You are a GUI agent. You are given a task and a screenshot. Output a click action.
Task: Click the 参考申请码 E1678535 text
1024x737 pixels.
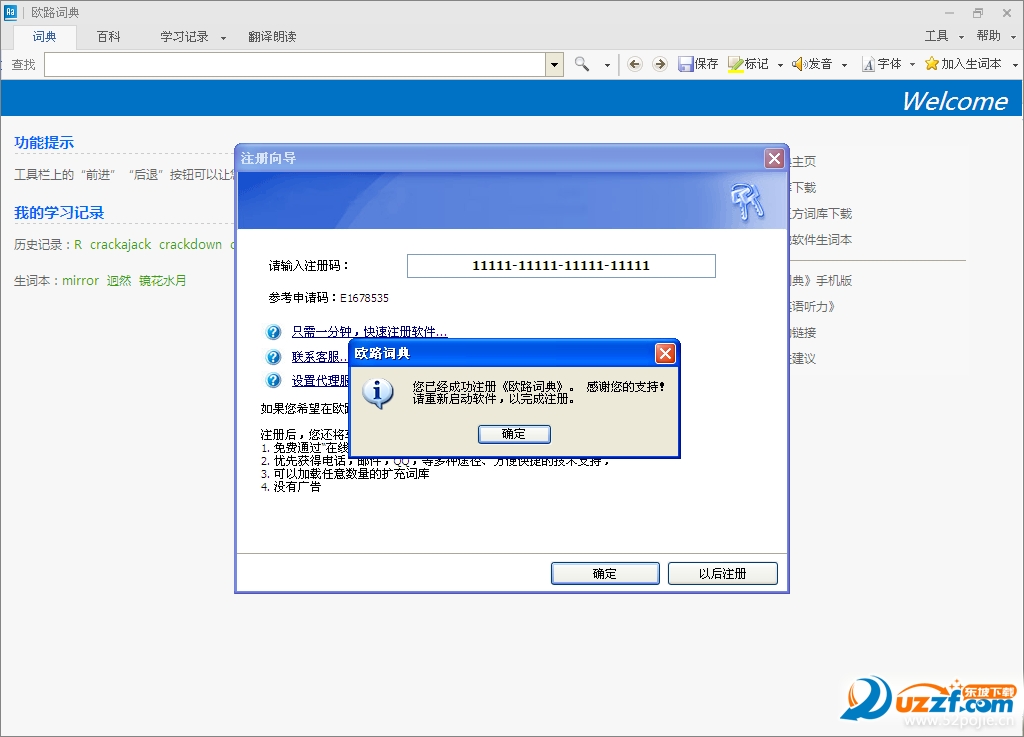tap(328, 298)
